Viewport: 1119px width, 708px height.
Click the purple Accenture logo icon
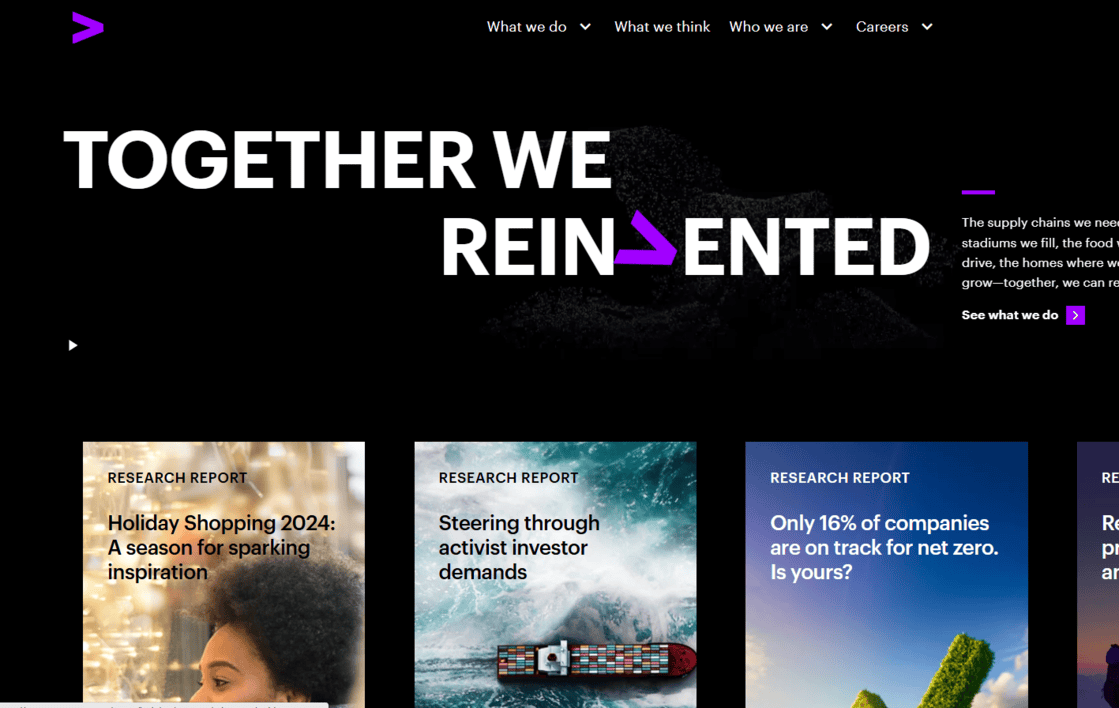(88, 28)
